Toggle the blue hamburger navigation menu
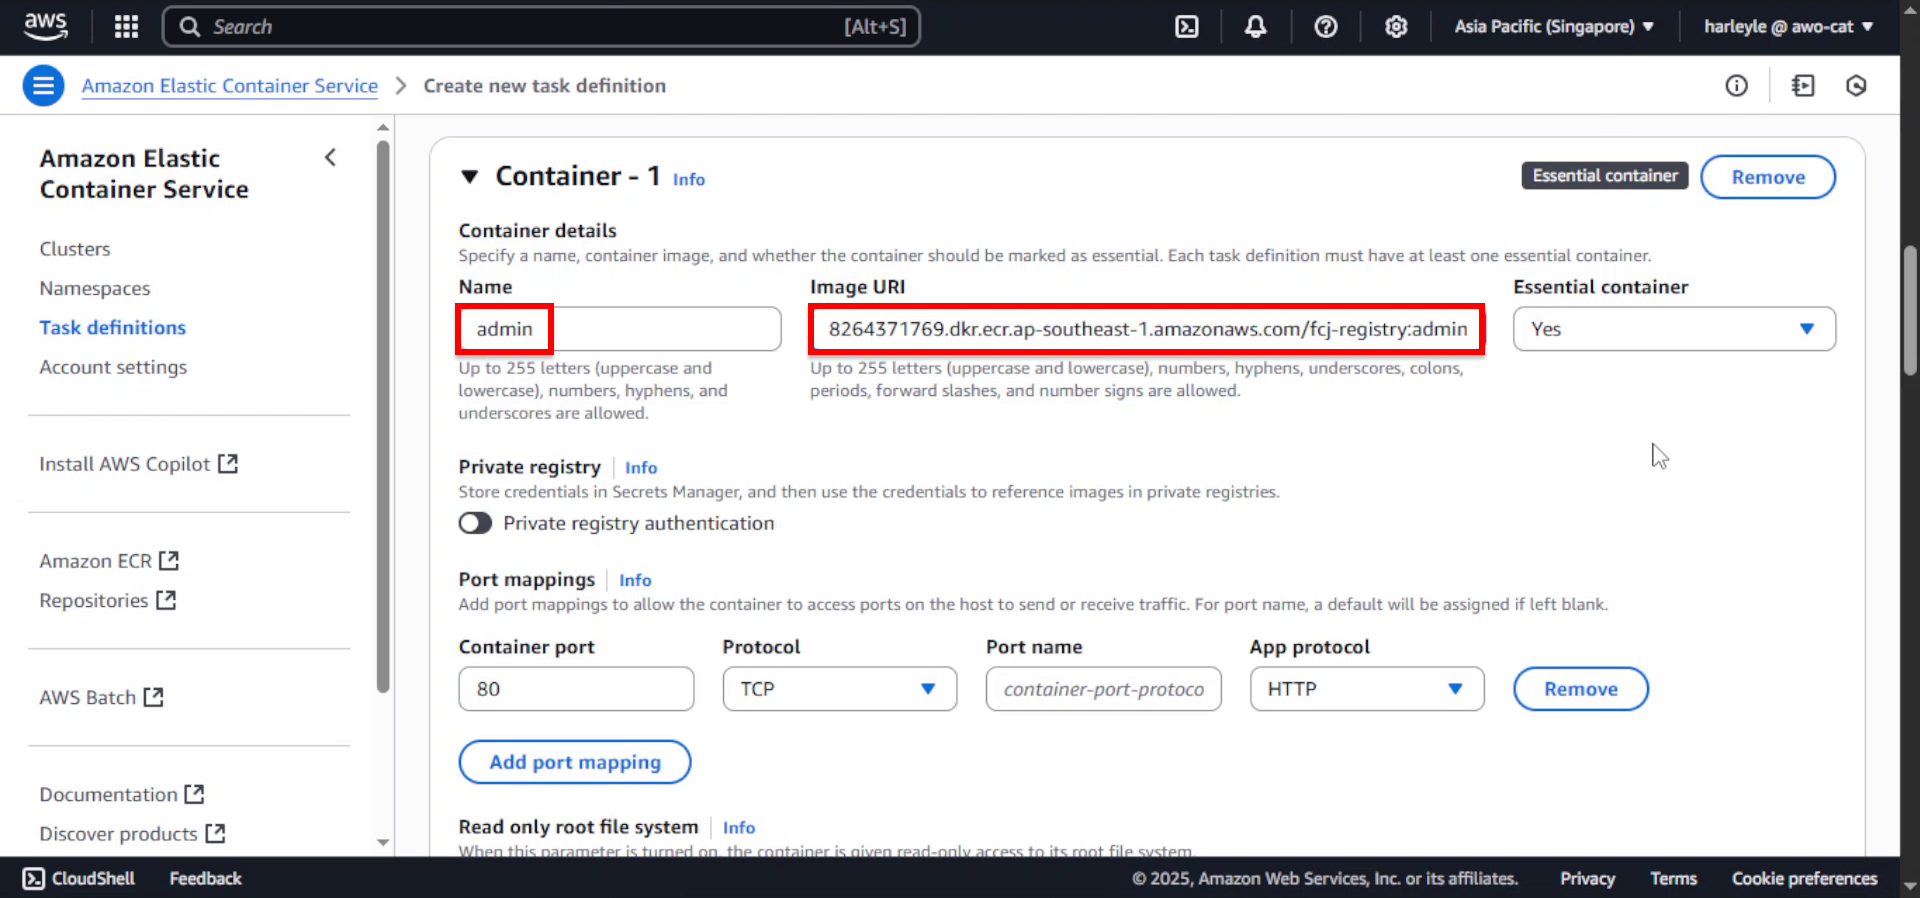Screen dimensions: 1920x898 (43, 86)
